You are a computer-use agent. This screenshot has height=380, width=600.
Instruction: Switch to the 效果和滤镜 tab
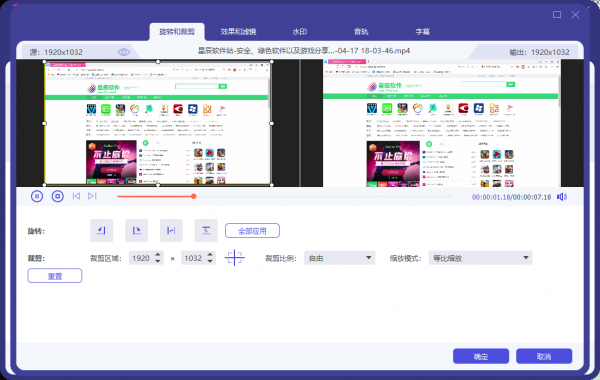238,32
